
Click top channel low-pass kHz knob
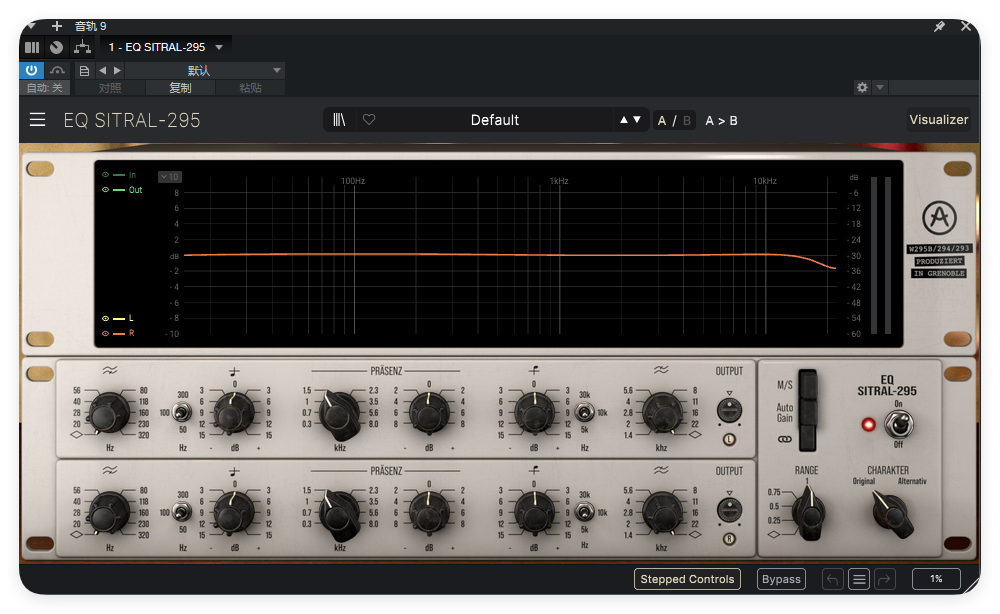(x=661, y=413)
